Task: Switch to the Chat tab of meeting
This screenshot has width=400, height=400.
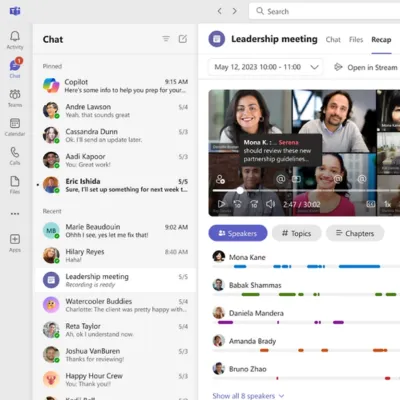Action: click(x=333, y=40)
